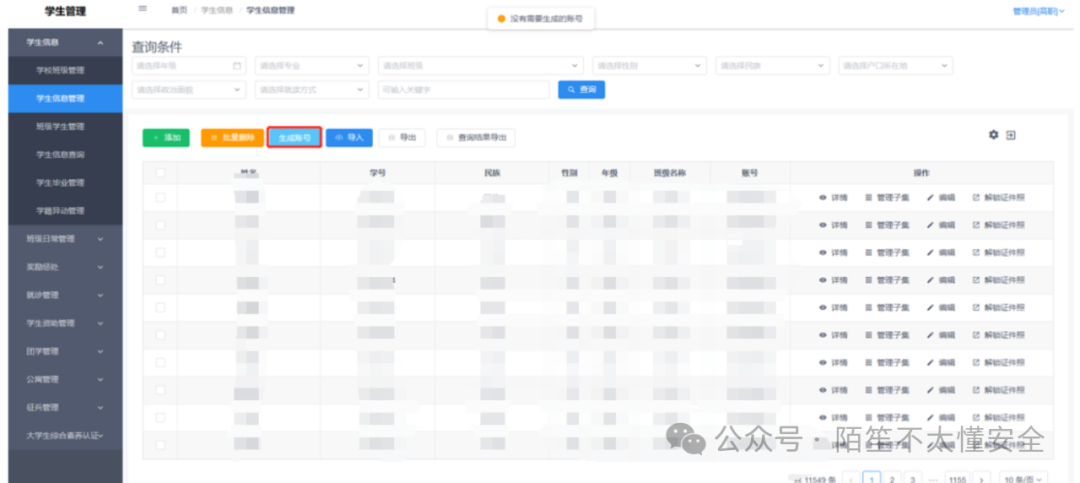This screenshot has width=1080, height=483.
Task: Open 管理子集 in the fifth table row
Action: 887,308
